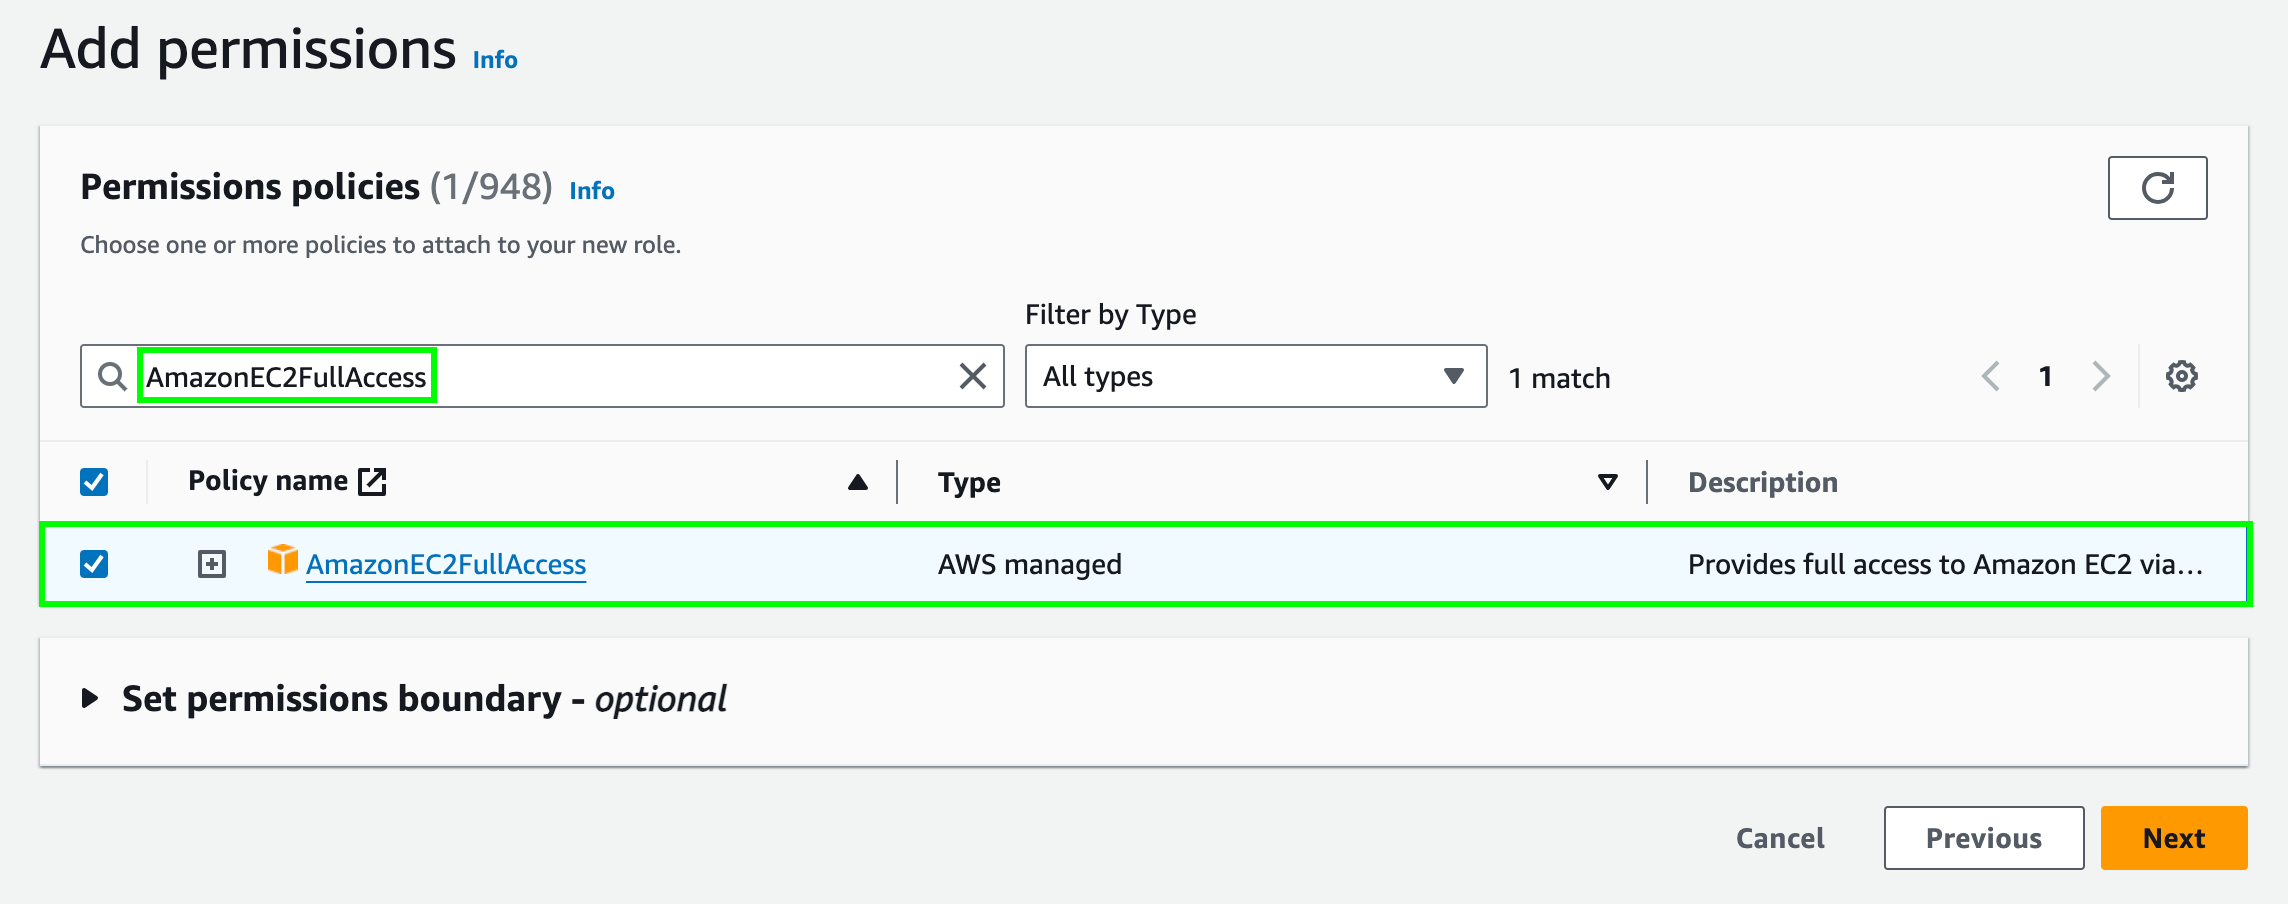Sort by Policy name ascending arrow
Viewport: 2288px width, 904px height.
click(x=857, y=482)
